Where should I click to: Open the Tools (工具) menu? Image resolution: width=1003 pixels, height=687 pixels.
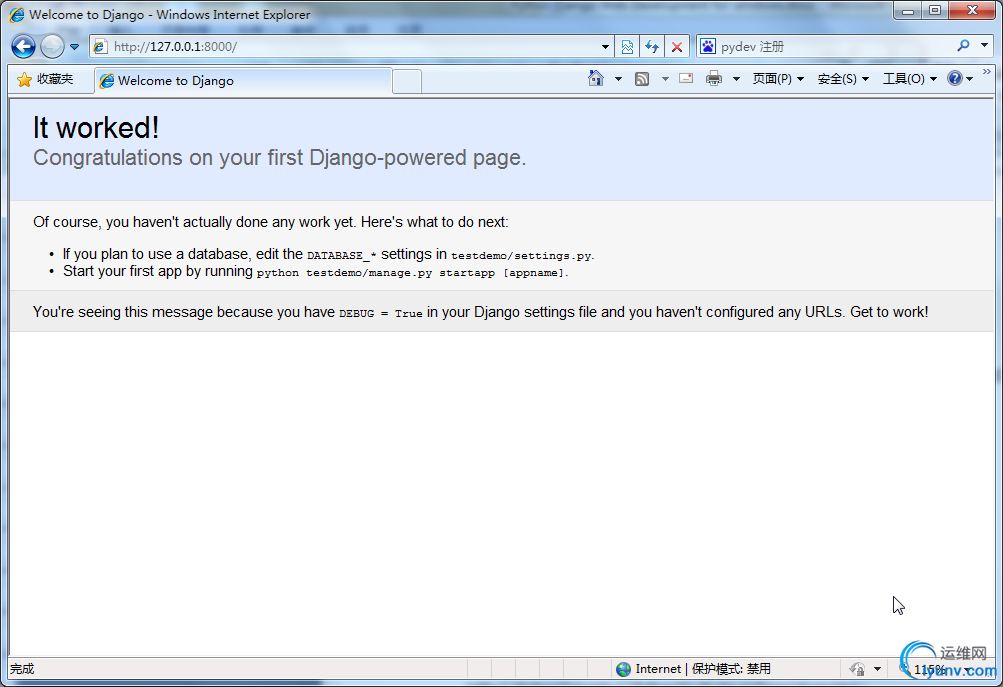coord(910,79)
